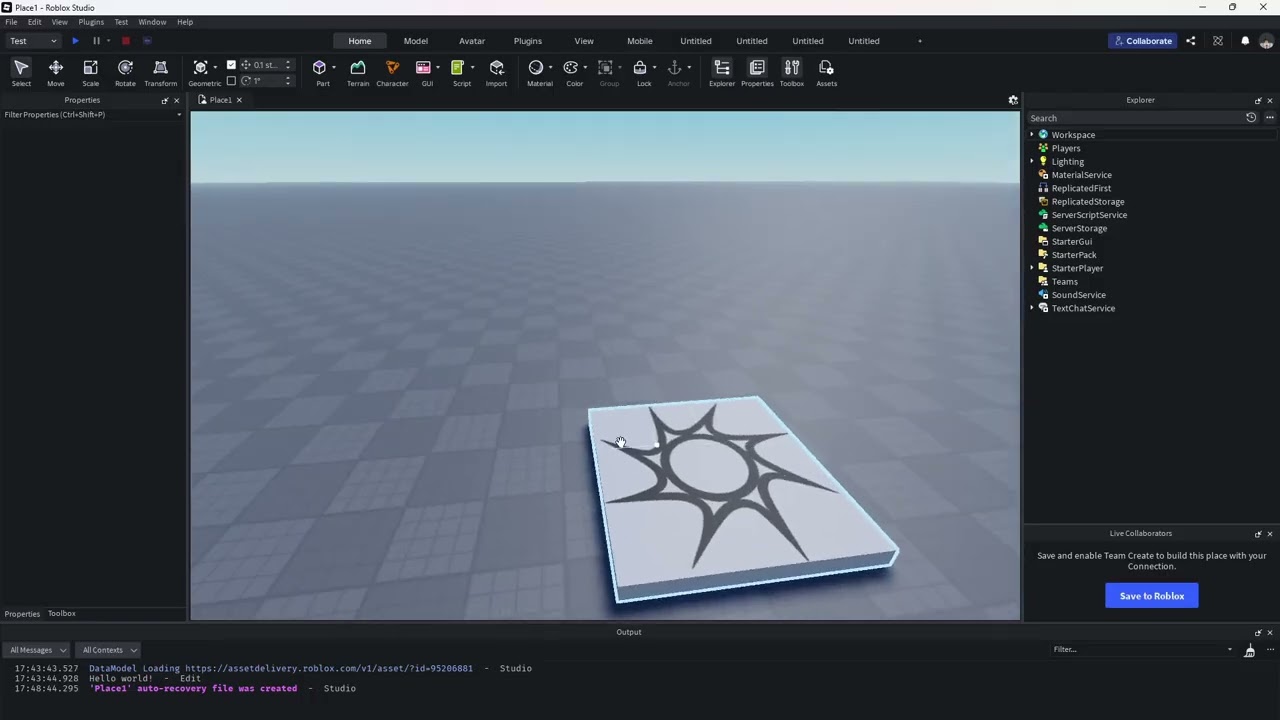Click the GUI toolbar icon
Viewport: 1280px width, 720px height.
[423, 68]
